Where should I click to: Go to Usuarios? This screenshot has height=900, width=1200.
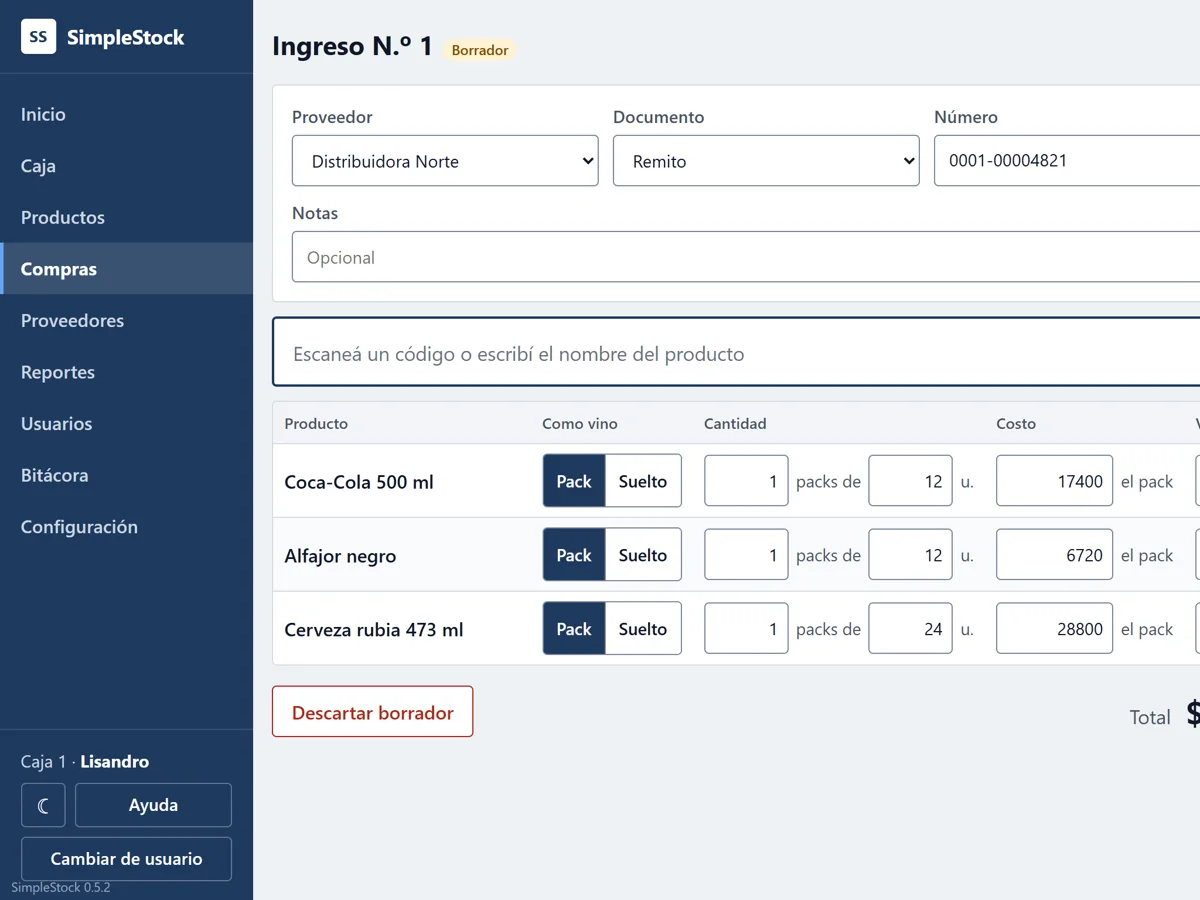point(127,423)
